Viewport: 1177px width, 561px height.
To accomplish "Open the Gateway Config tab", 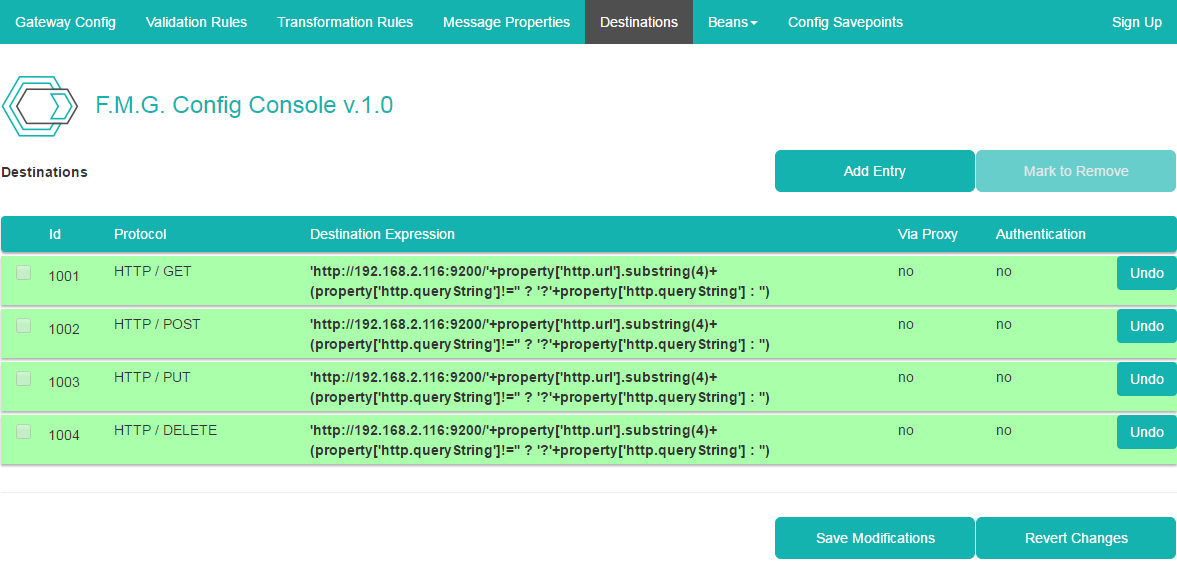I will (x=66, y=22).
